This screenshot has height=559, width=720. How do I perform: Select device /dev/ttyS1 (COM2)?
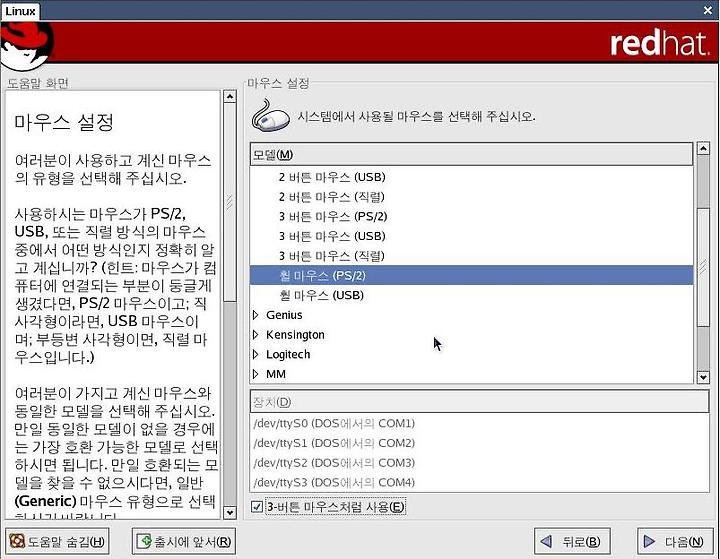tap(479, 443)
